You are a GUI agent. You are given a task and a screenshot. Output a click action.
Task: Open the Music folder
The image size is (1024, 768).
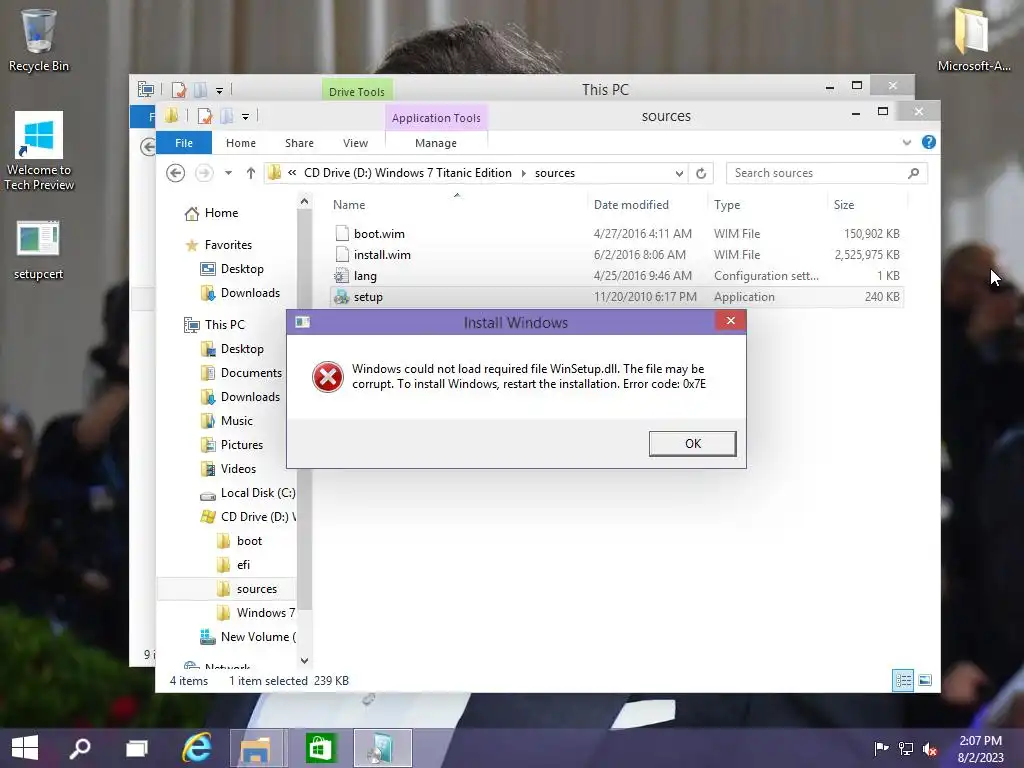point(236,421)
